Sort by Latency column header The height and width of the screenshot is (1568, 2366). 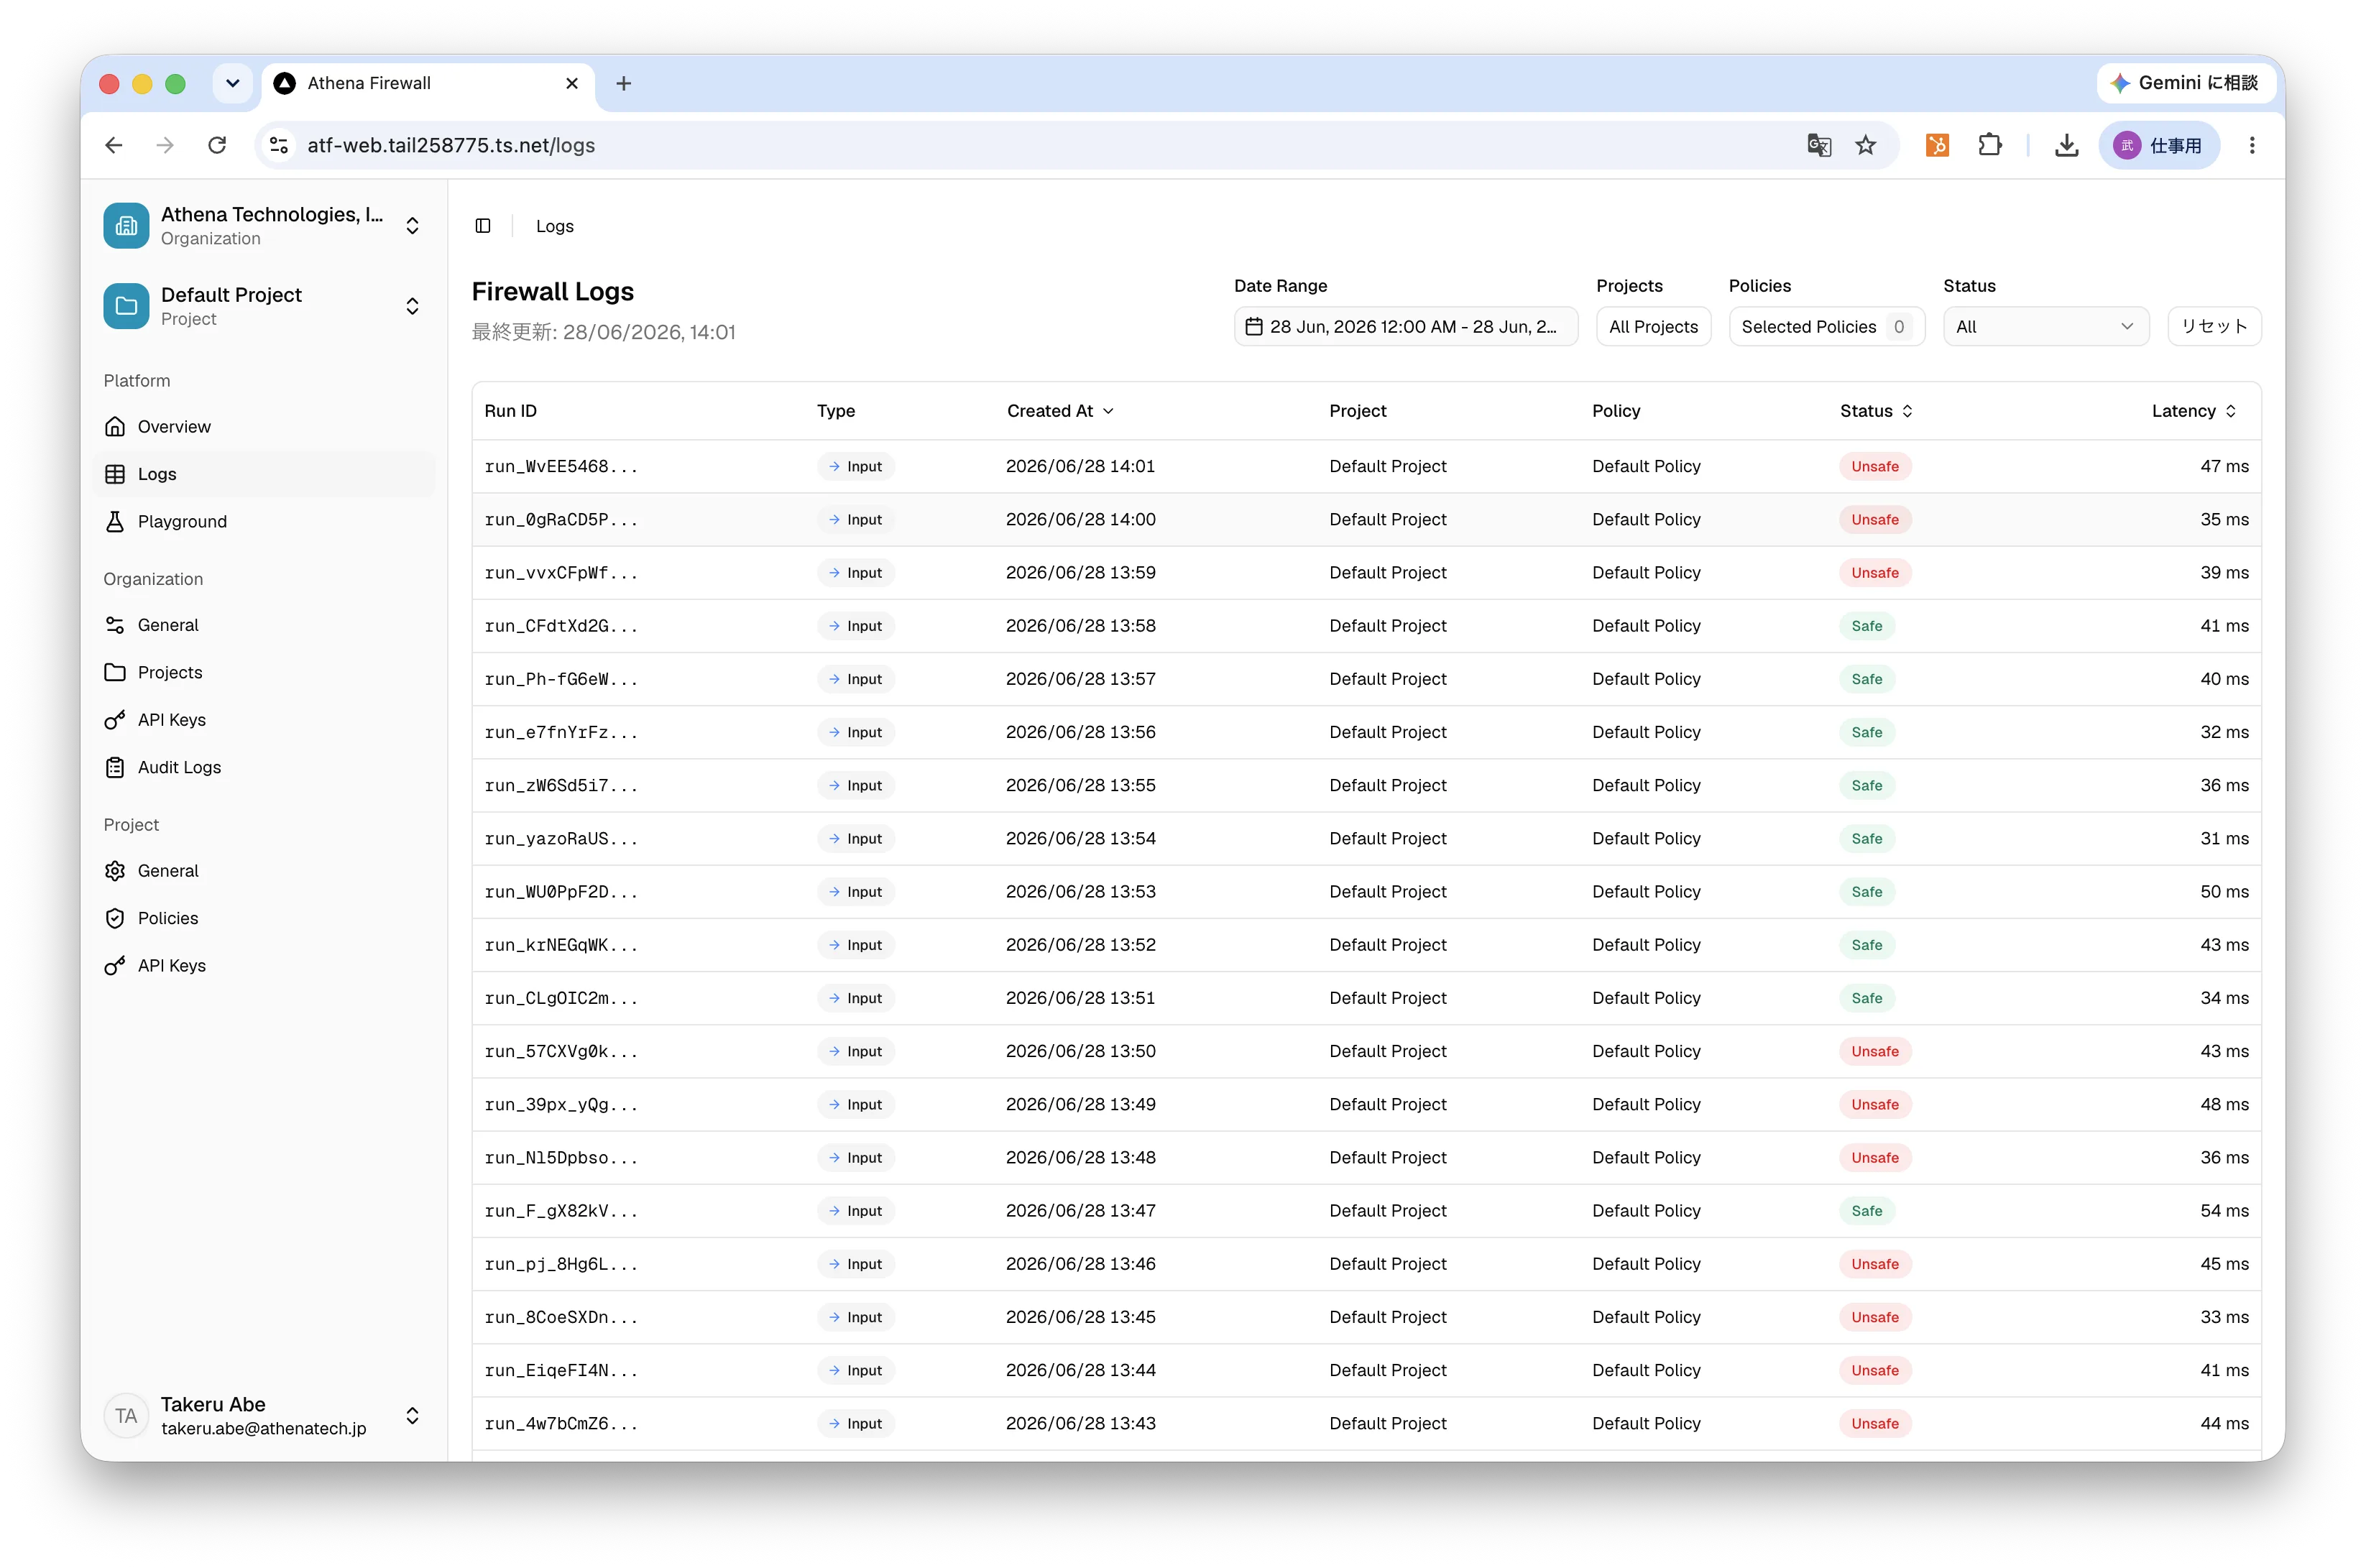pos(2194,411)
